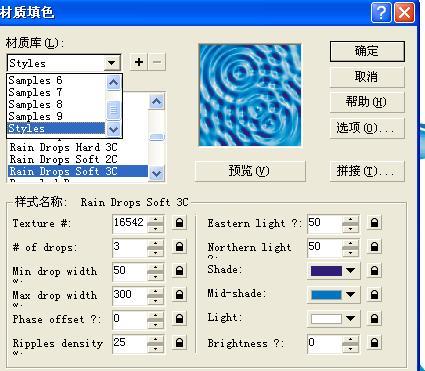
Task: Toggle lock for Brightness
Action: pyautogui.click(x=374, y=343)
